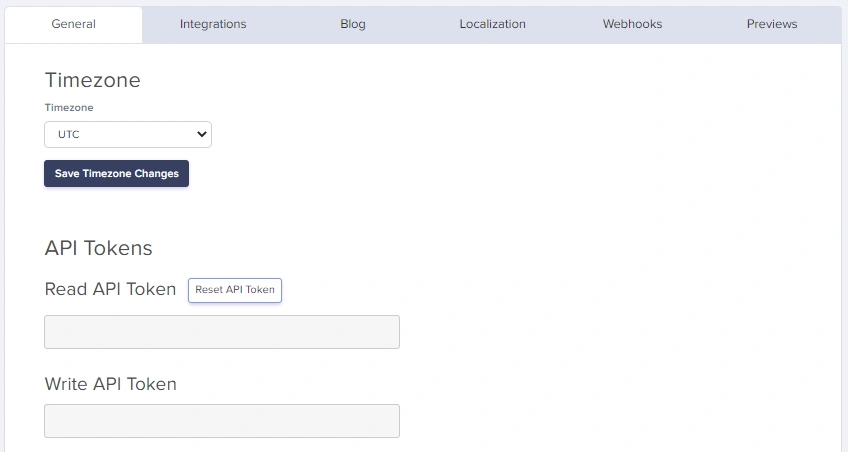Click the API Tokens section heading
The image size is (848, 452).
click(98, 248)
